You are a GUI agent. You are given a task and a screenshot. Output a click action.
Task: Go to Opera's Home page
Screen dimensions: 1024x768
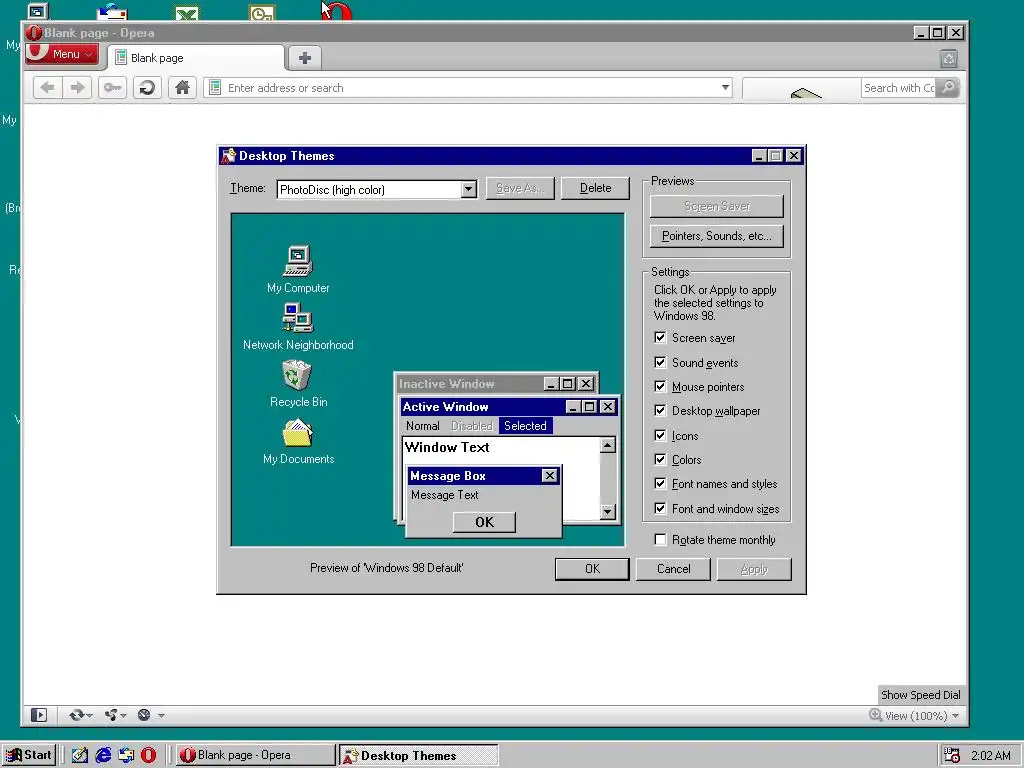(x=182, y=88)
